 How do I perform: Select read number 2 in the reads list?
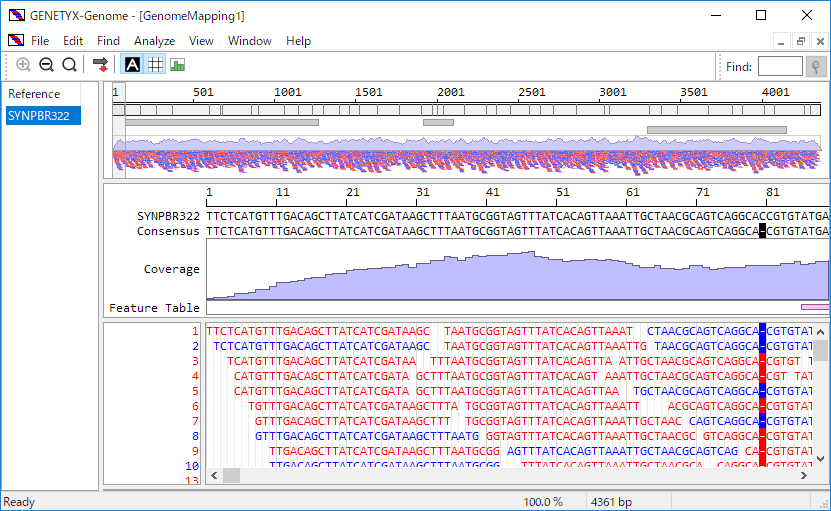195,346
